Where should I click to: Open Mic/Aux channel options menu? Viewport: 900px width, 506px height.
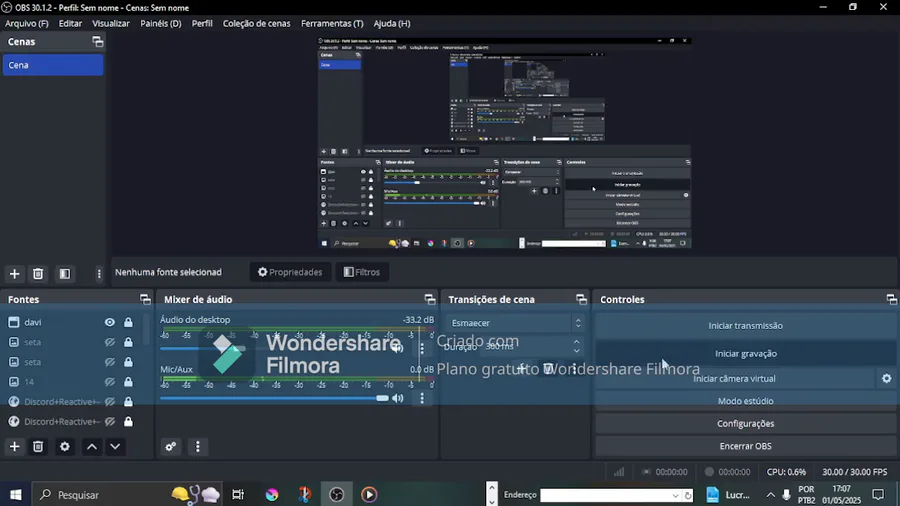pyautogui.click(x=422, y=398)
